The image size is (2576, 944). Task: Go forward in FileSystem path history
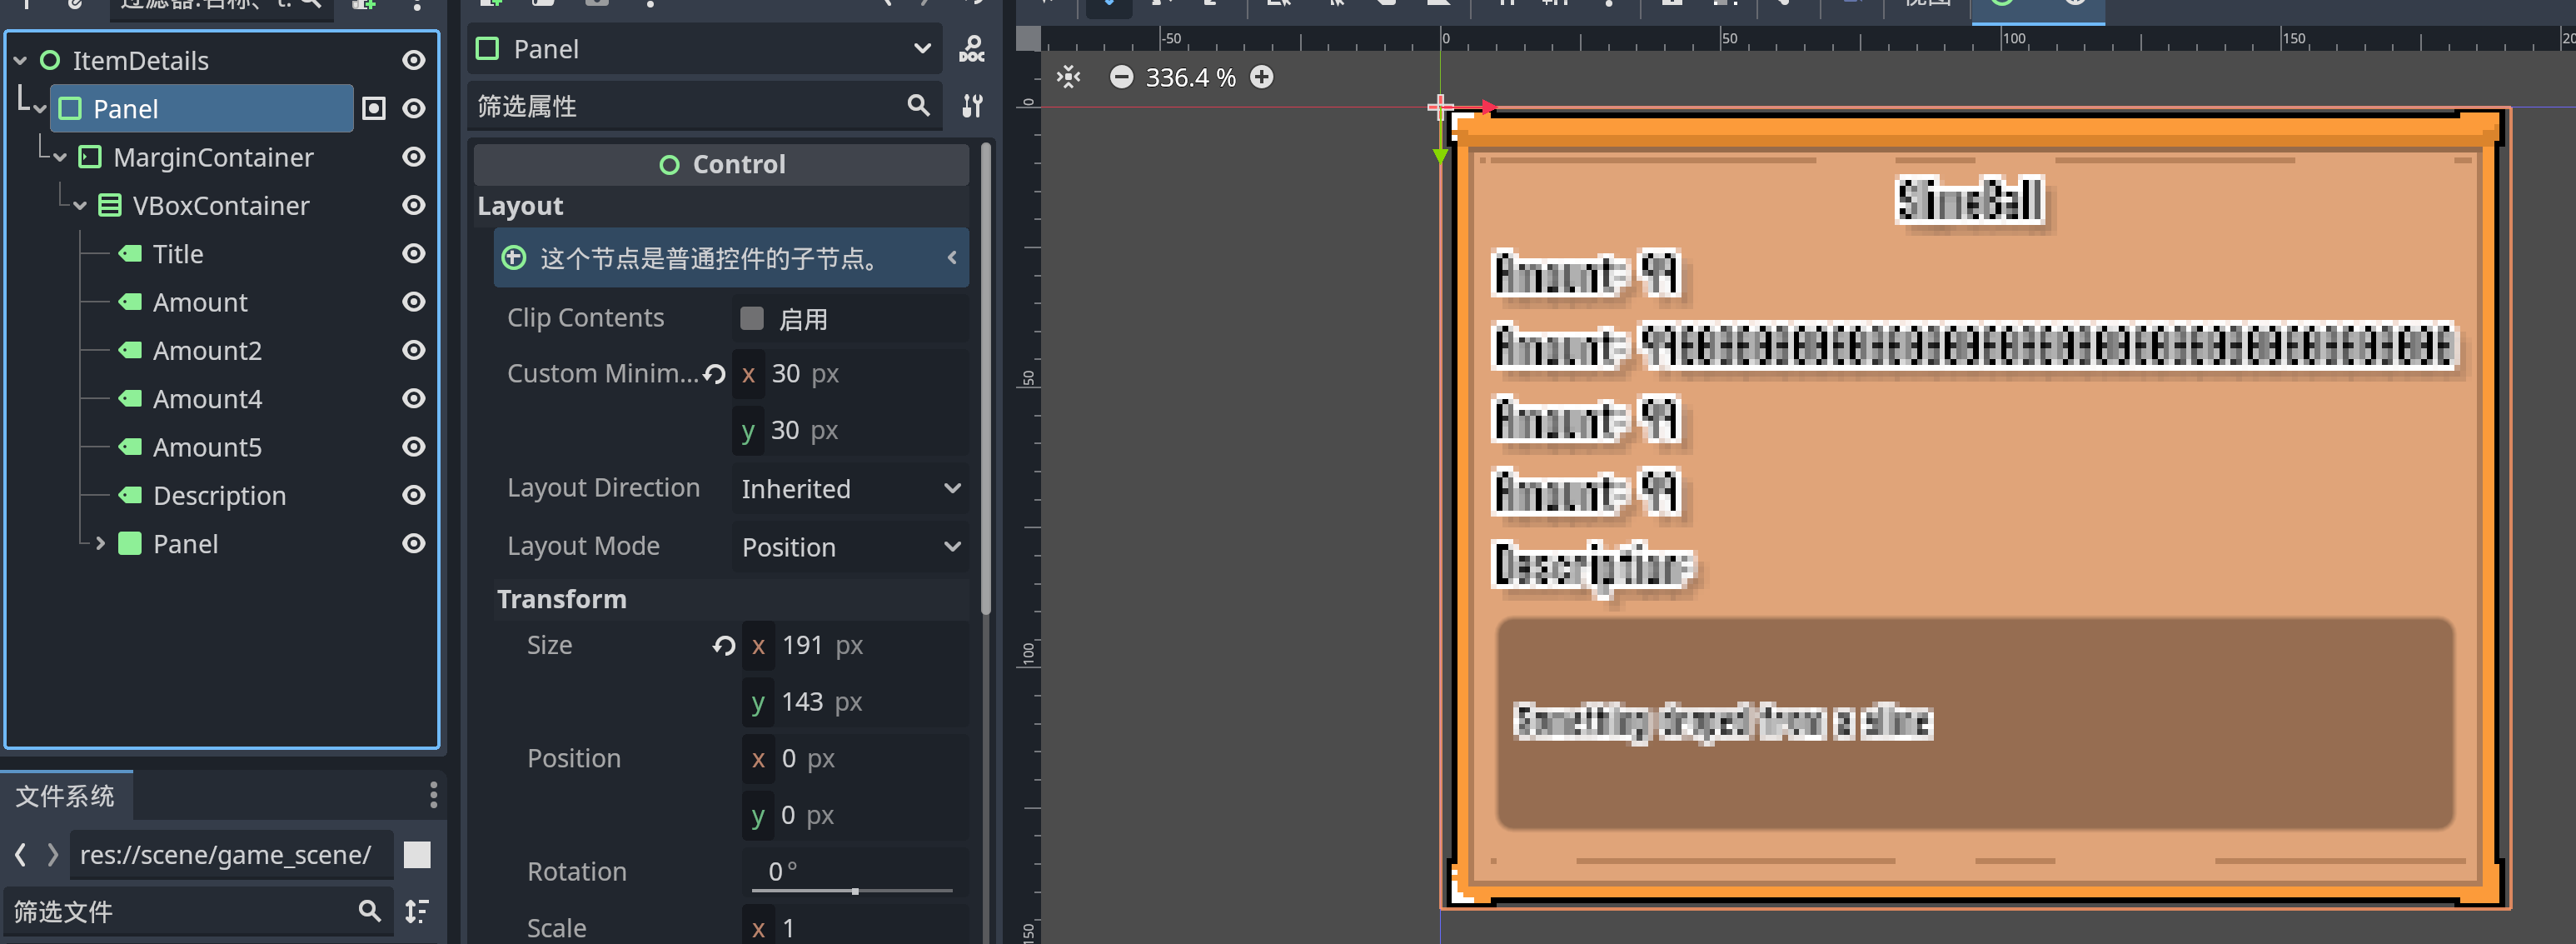53,854
